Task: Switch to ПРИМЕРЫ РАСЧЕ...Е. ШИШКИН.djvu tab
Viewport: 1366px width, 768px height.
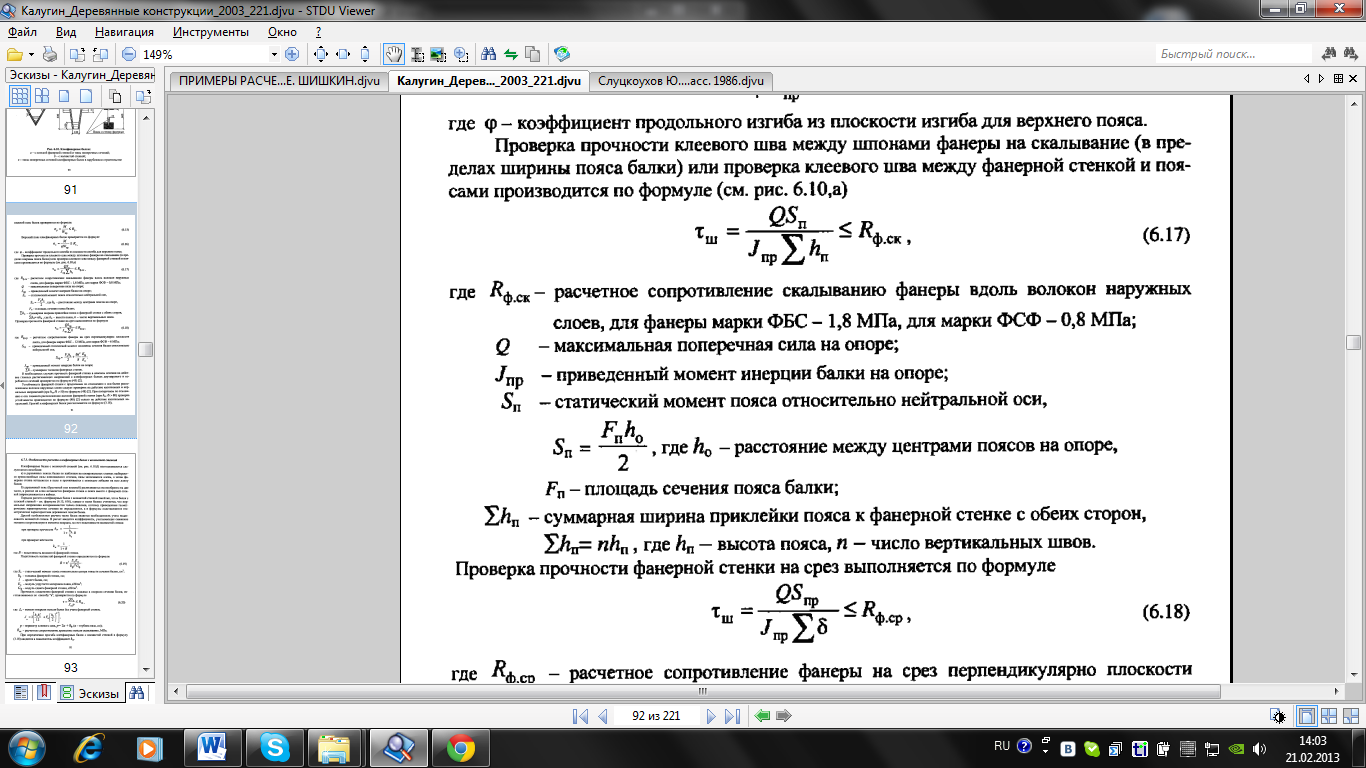Action: pyautogui.click(x=279, y=80)
